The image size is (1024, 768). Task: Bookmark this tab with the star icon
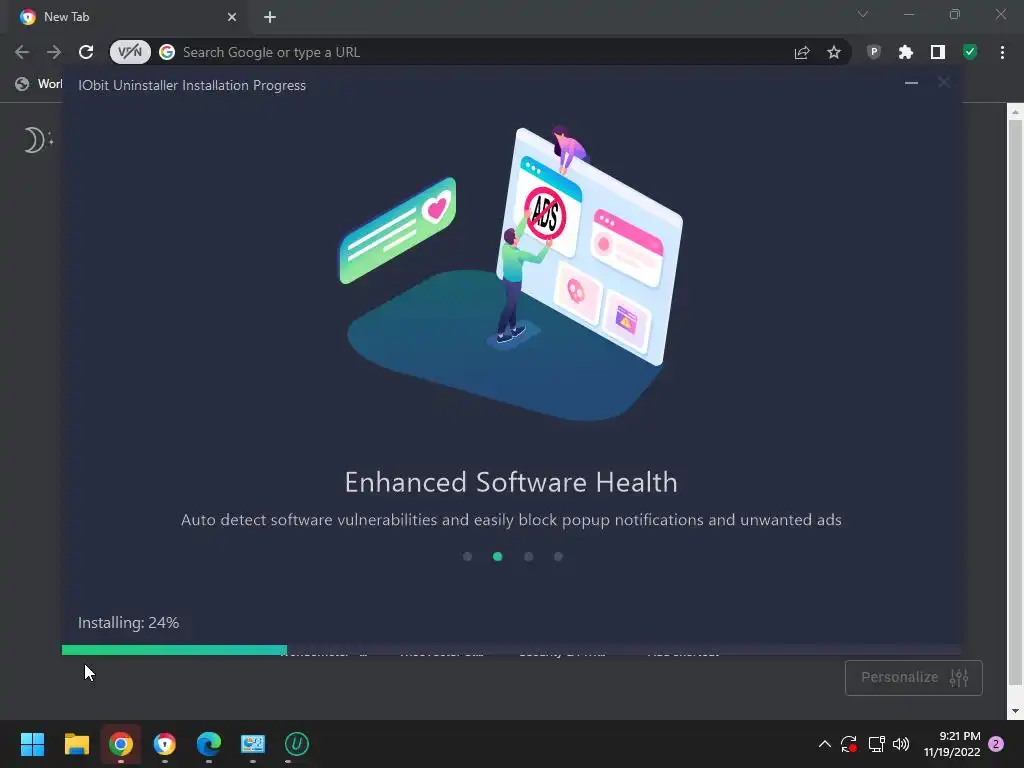click(834, 52)
